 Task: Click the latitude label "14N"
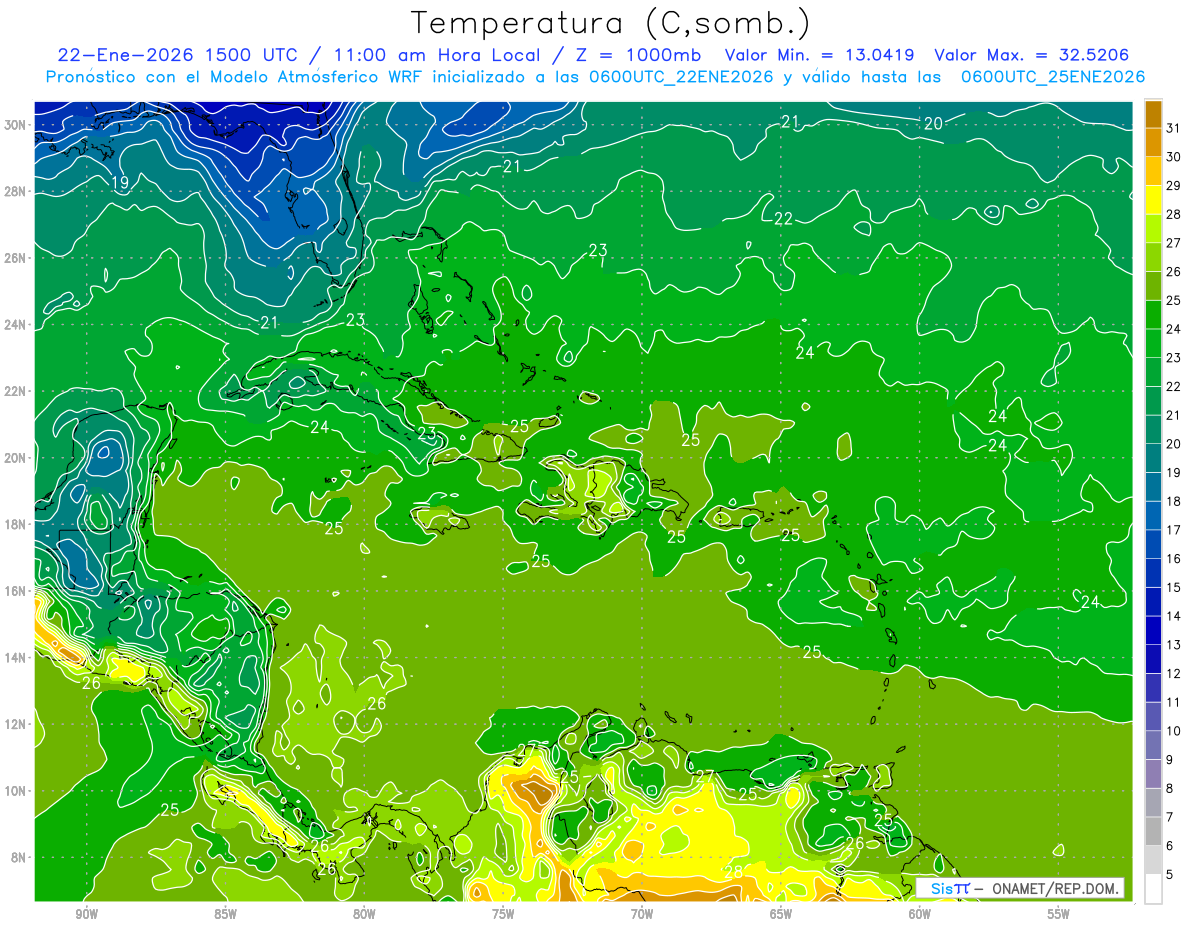click(x=15, y=658)
